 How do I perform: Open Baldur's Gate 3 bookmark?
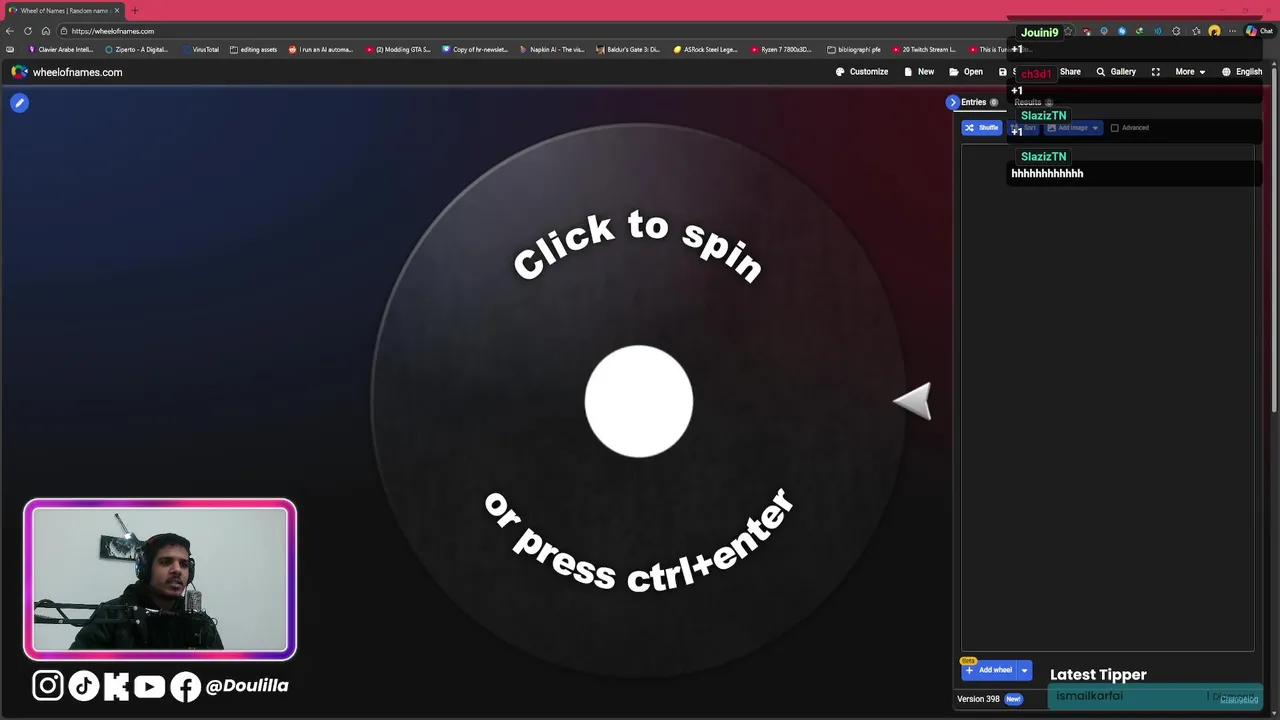pyautogui.click(x=629, y=49)
